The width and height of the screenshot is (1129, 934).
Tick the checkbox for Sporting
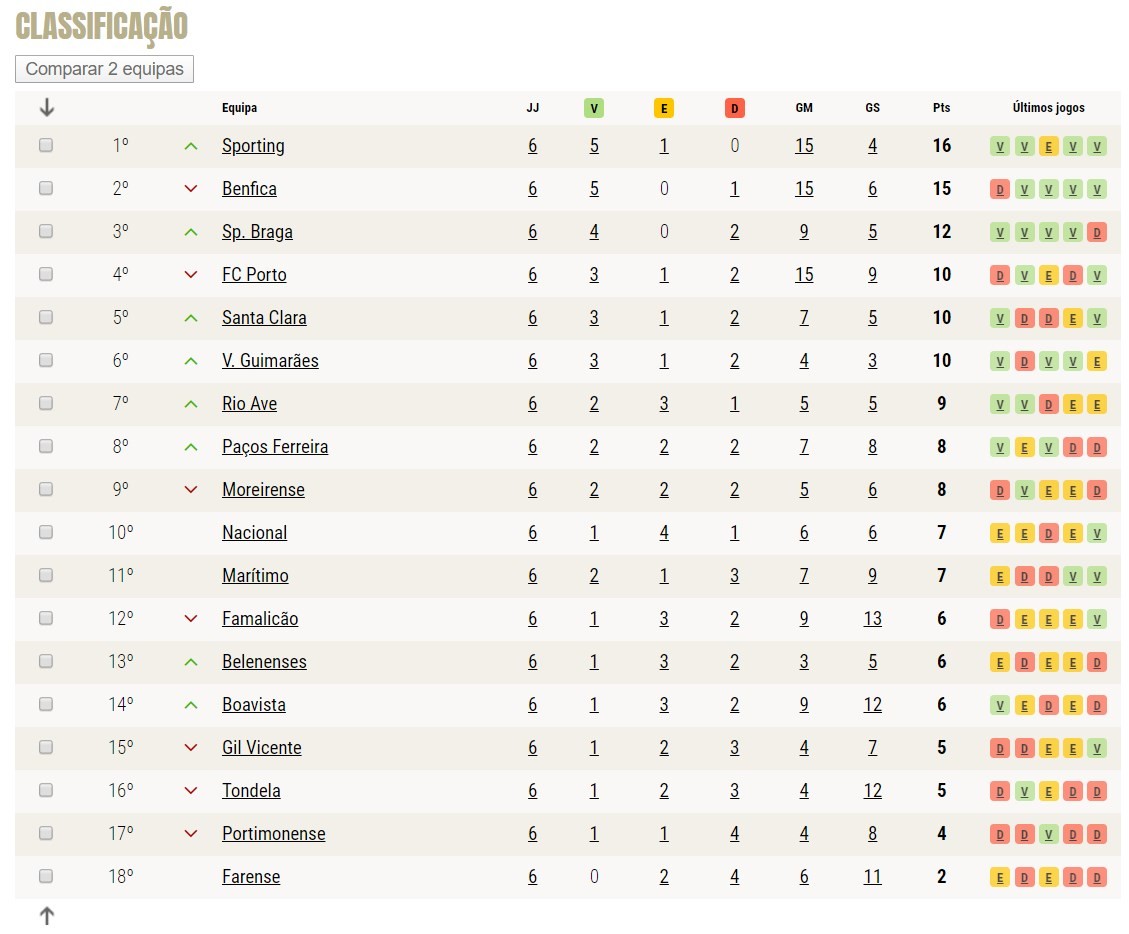click(x=46, y=146)
